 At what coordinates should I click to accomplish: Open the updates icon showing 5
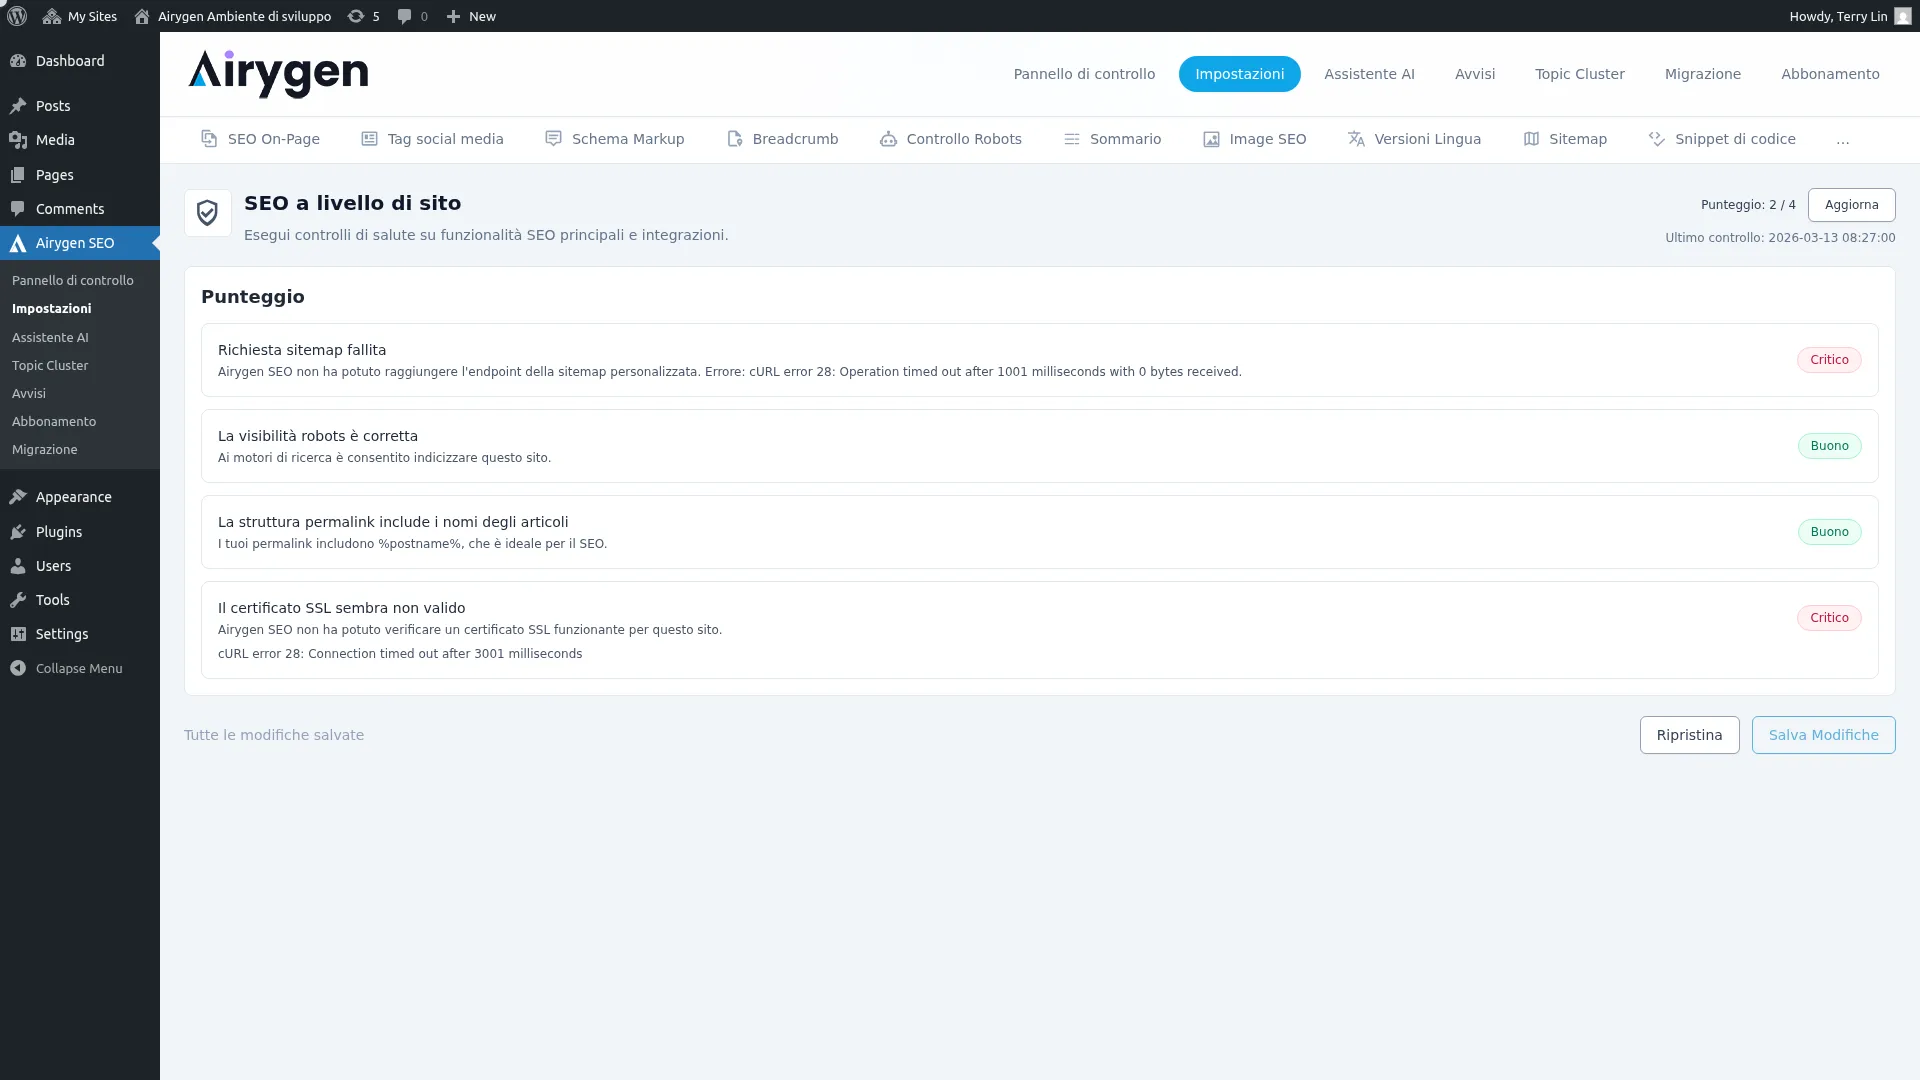(x=355, y=16)
